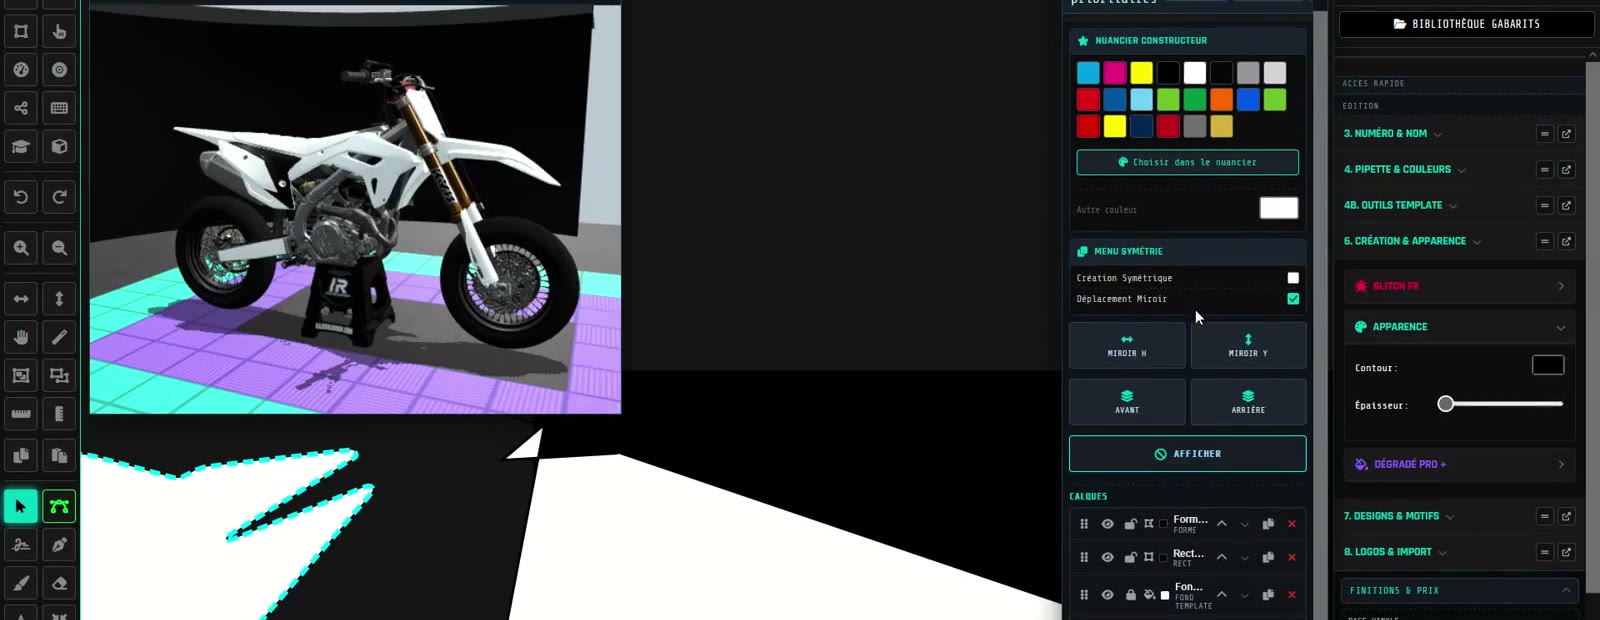1600x620 pixels.
Task: Expand 7. Designs & Motifs section
Action: (x=1398, y=517)
